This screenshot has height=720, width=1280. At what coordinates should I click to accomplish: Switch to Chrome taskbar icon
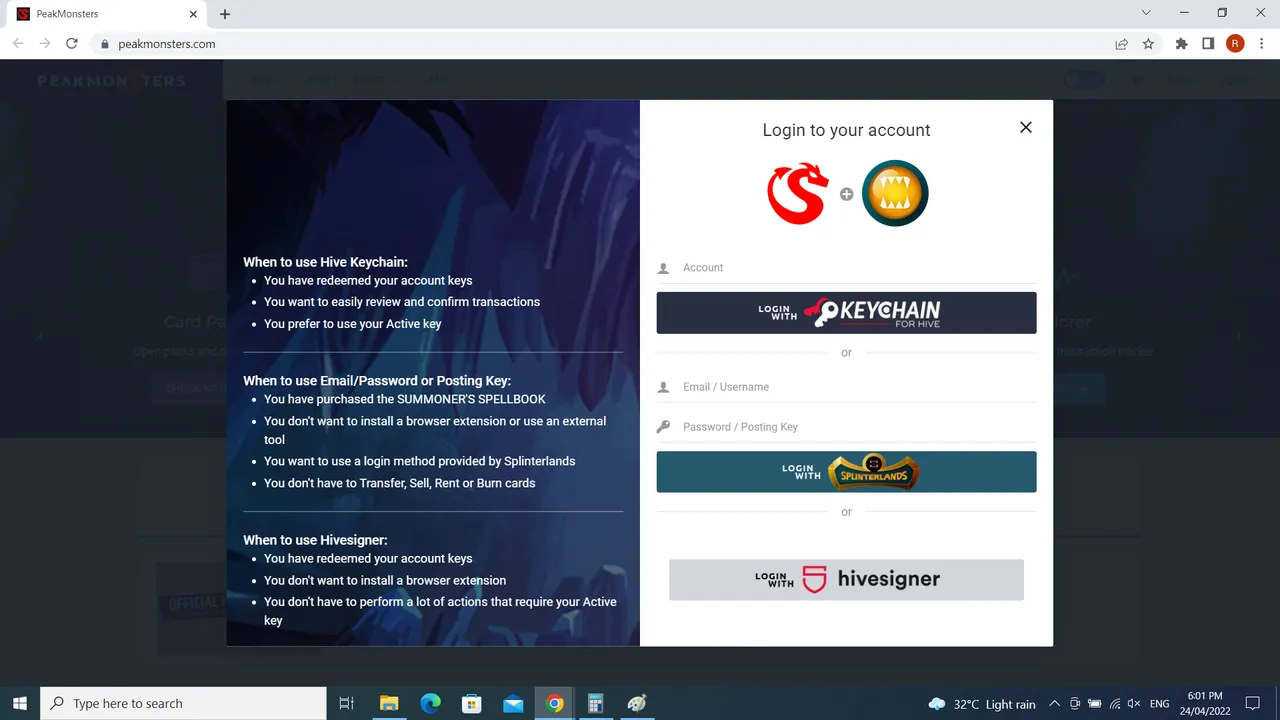(x=554, y=704)
